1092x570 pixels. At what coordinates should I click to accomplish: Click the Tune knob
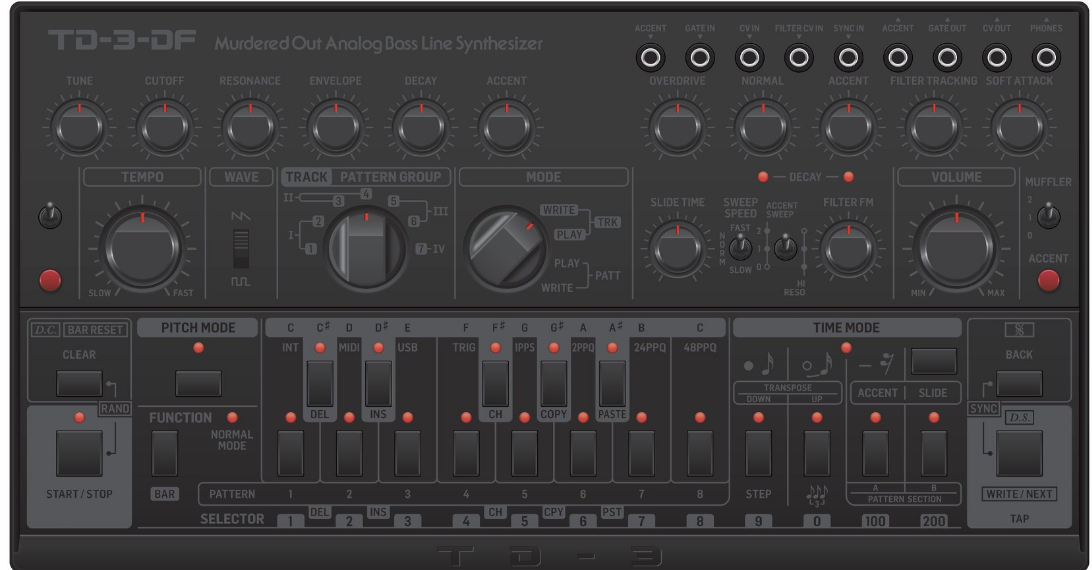79,128
